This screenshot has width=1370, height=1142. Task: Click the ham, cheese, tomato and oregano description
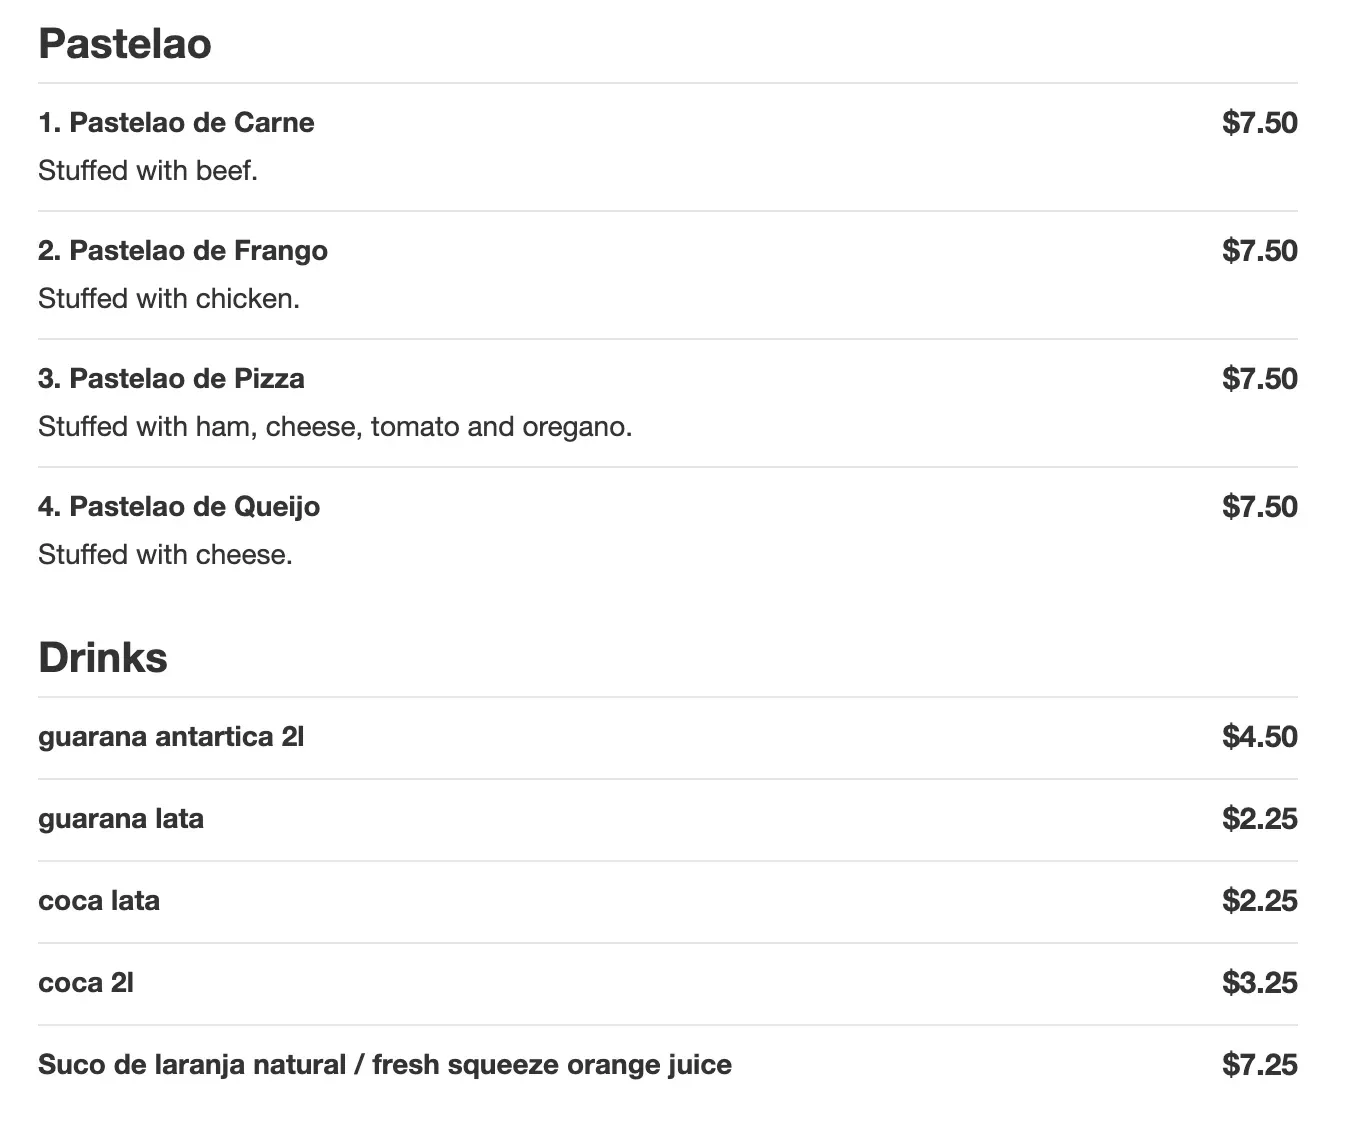pyautogui.click(x=335, y=427)
